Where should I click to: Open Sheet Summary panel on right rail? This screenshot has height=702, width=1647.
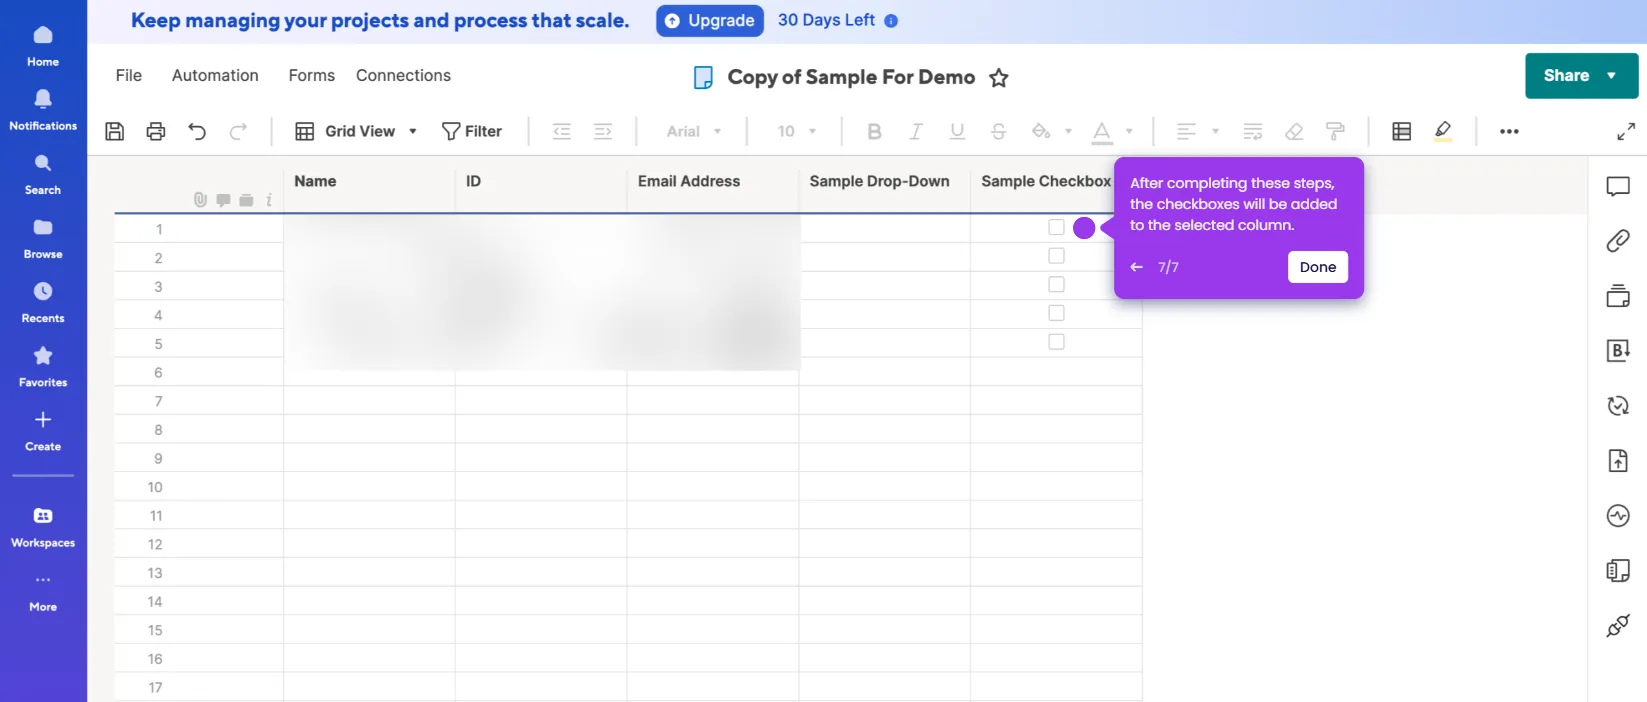[1618, 571]
